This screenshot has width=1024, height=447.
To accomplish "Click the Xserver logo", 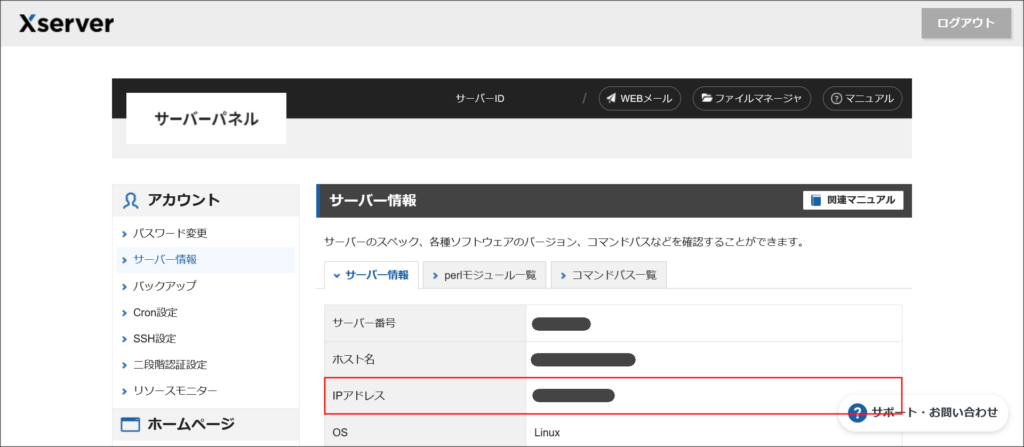I will (x=66, y=23).
